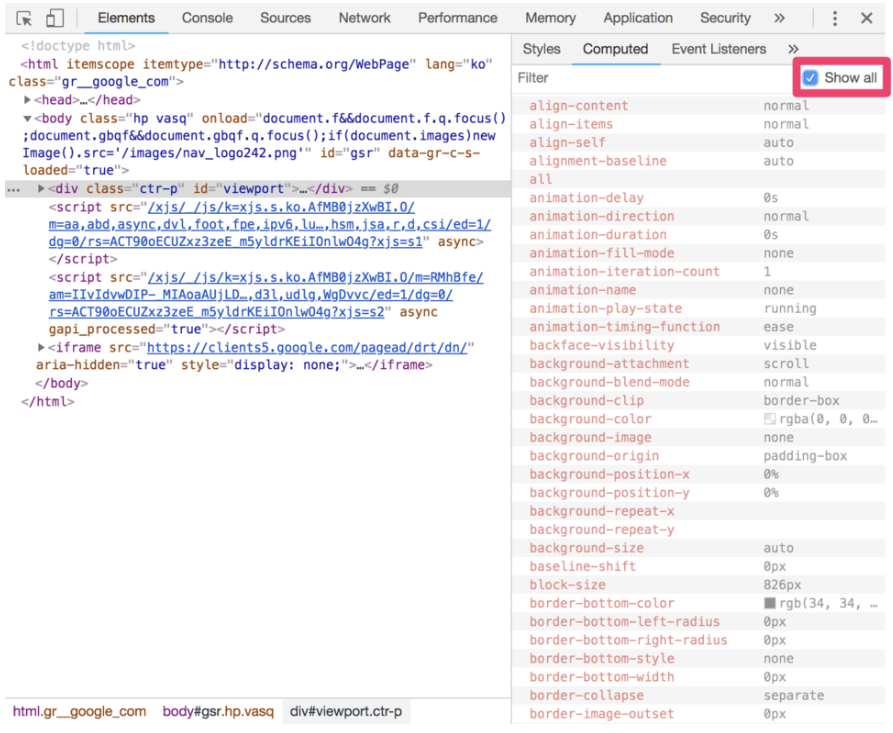Viewport: 893px width, 733px height.
Task: Expand the head element node
Action: coord(27,100)
